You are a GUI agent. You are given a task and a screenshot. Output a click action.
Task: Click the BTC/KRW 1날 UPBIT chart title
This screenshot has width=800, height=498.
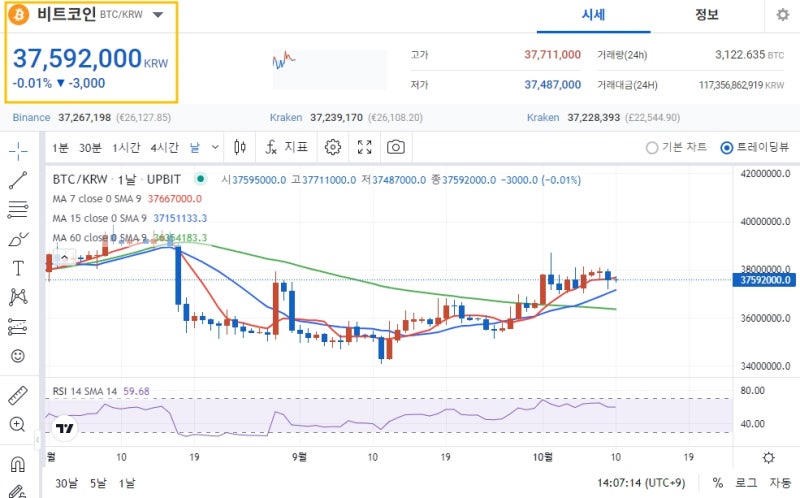pyautogui.click(x=116, y=180)
